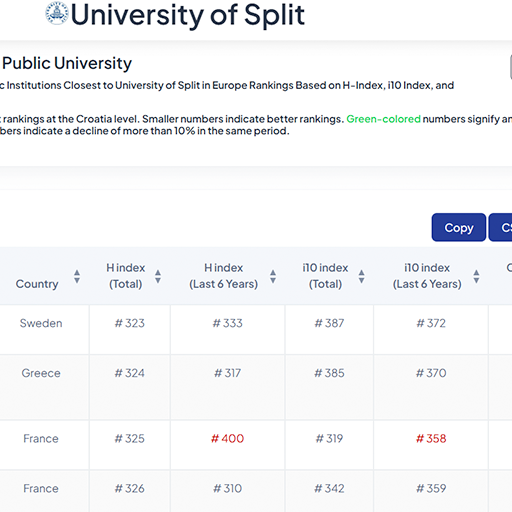Click the H index (Last 6 Years) header text
Image resolution: width=512 pixels, height=512 pixels.
[x=224, y=276]
